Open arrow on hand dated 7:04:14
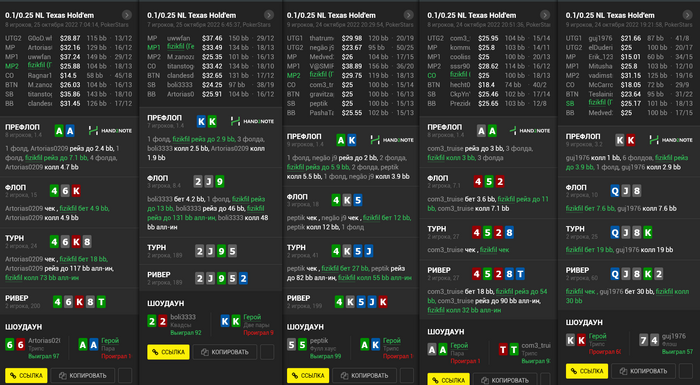700x385 pixels. (127, 15)
